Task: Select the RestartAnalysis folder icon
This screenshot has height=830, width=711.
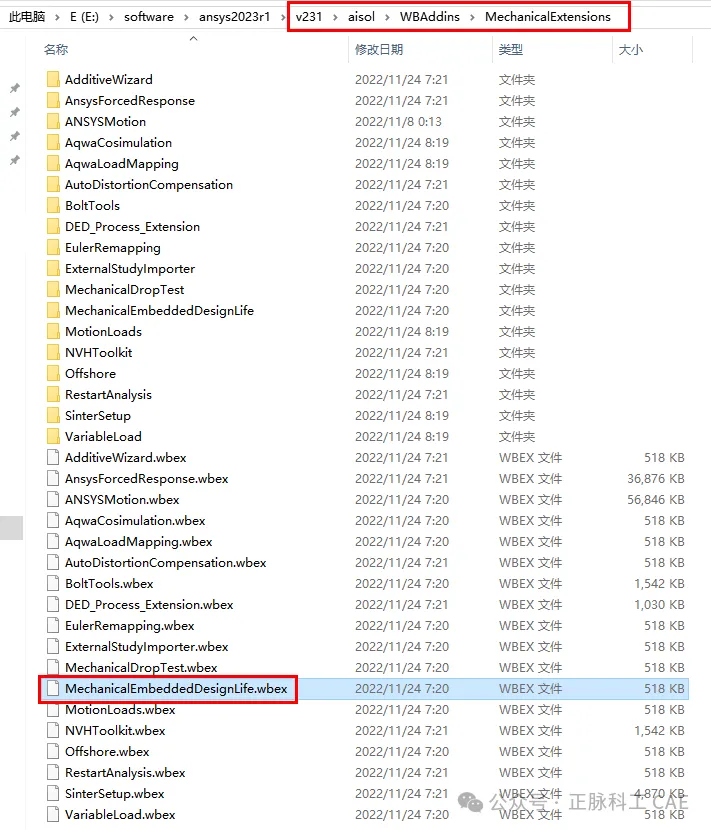Action: pyautogui.click(x=53, y=394)
